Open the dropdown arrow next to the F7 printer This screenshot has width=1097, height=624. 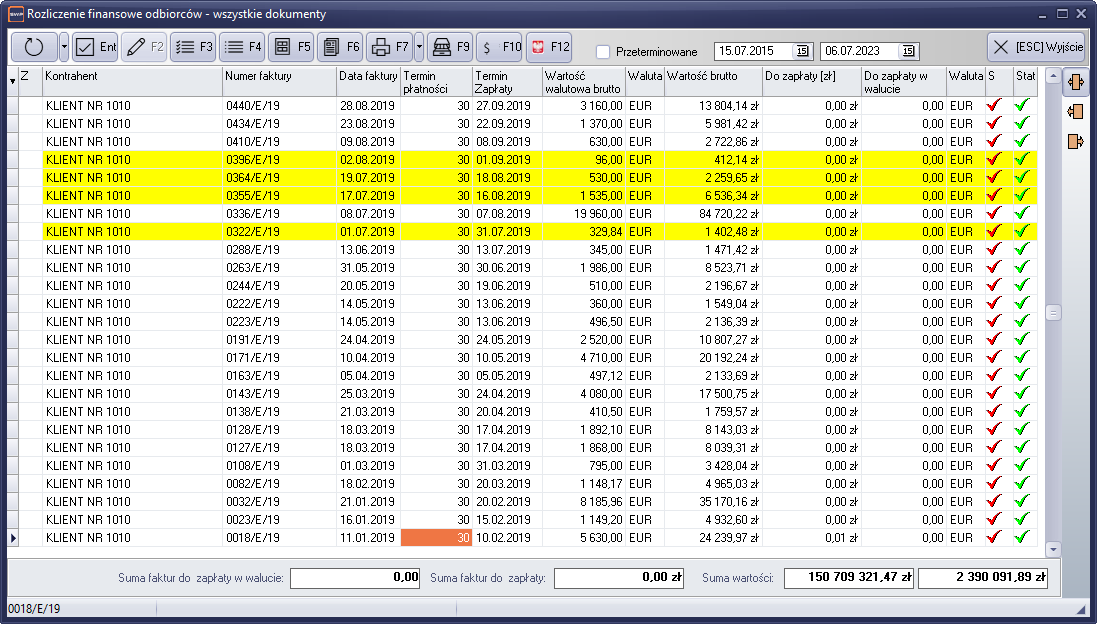pos(418,47)
